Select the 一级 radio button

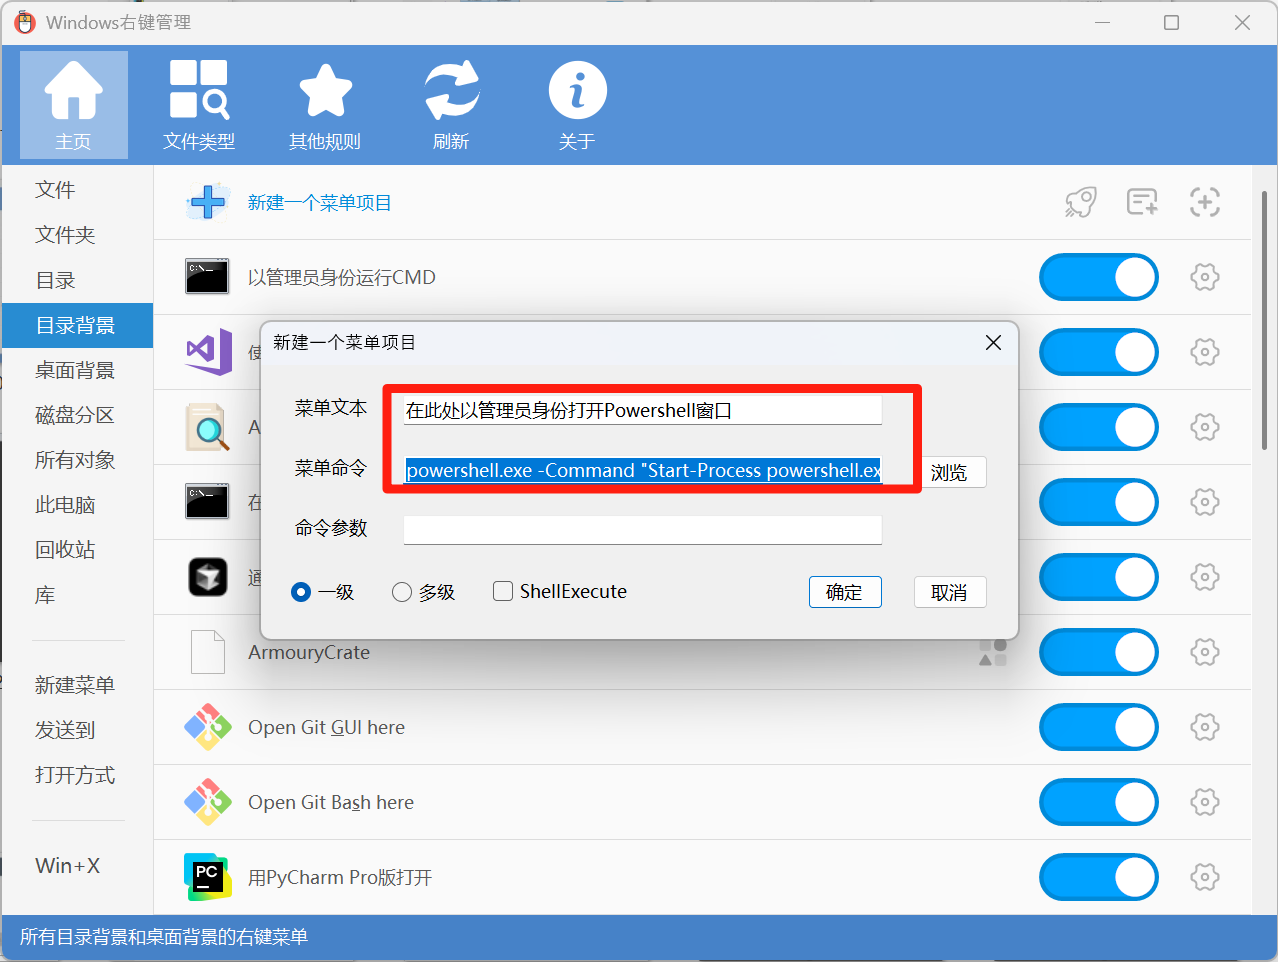(x=301, y=592)
